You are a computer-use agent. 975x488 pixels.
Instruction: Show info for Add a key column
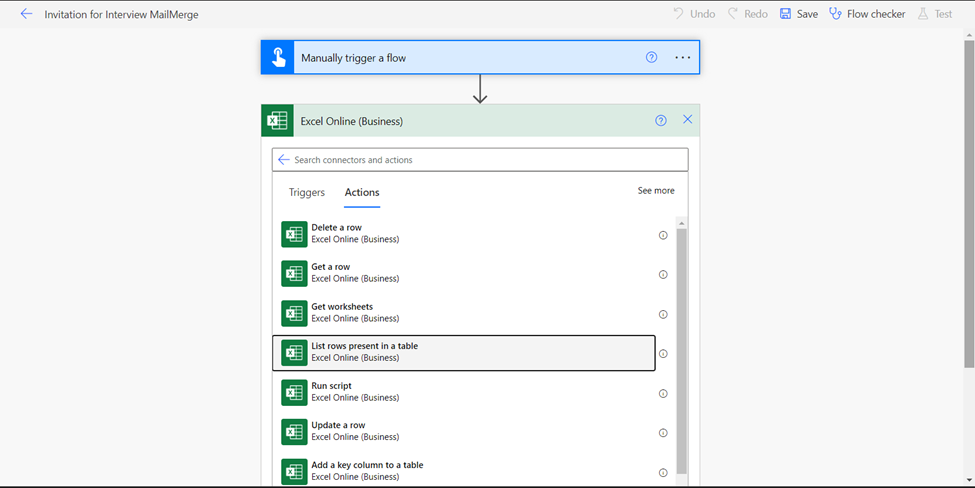click(663, 472)
